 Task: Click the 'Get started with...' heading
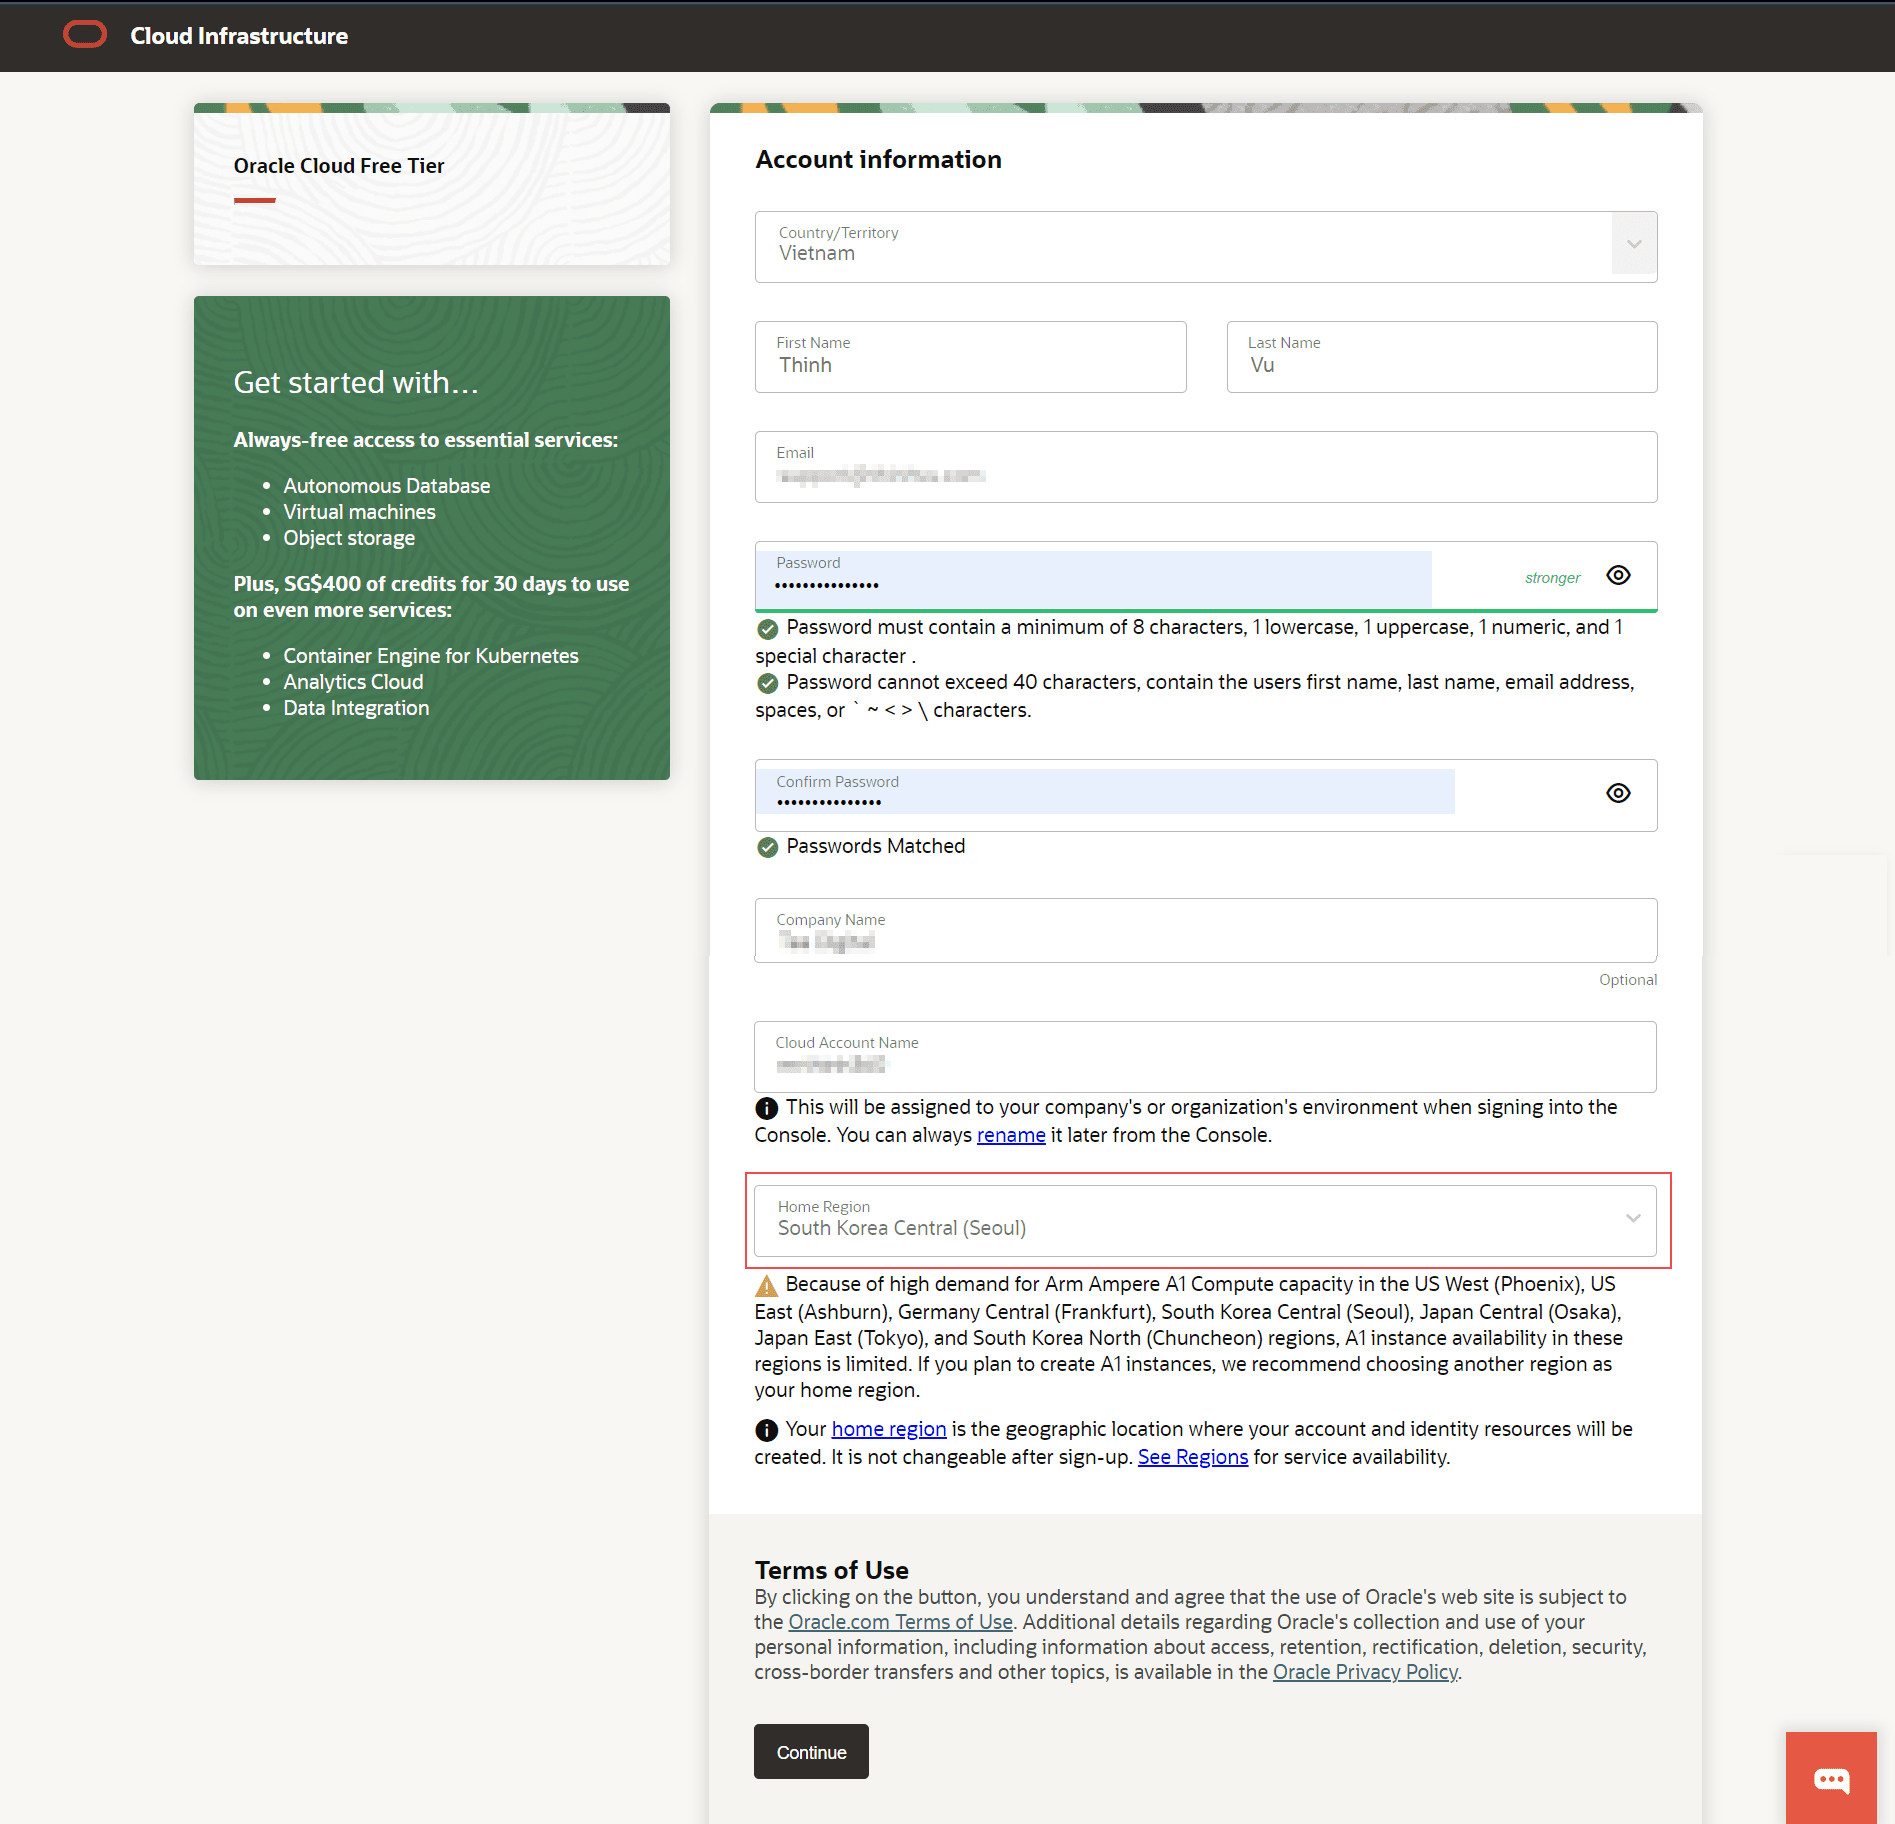(356, 382)
